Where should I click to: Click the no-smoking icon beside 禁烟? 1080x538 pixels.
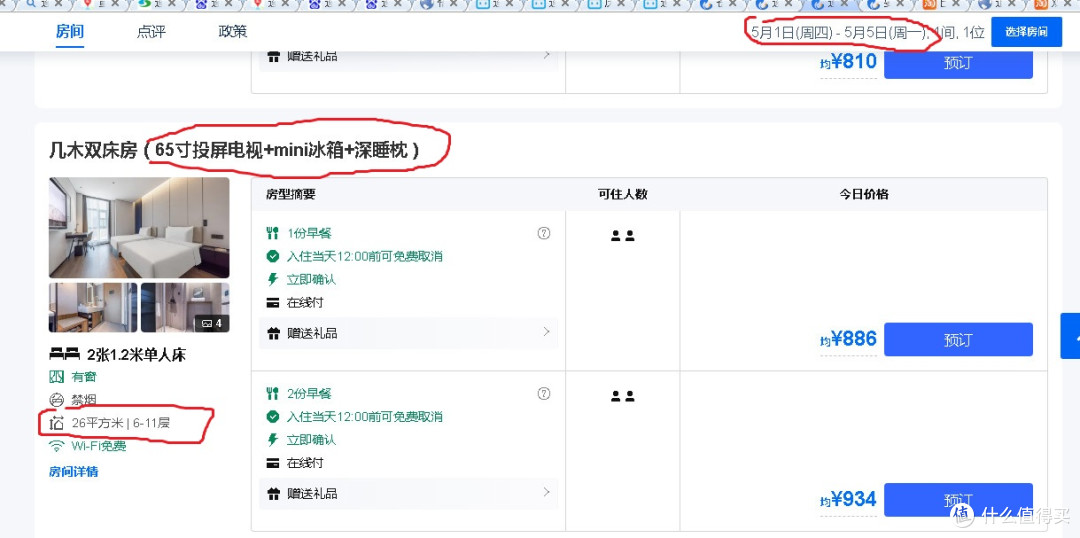click(x=56, y=400)
